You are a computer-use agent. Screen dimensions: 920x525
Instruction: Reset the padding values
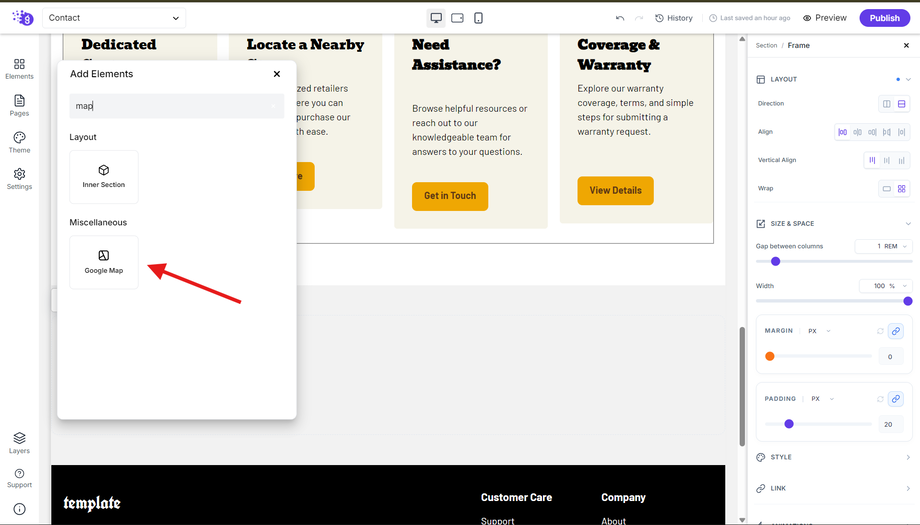click(x=880, y=399)
